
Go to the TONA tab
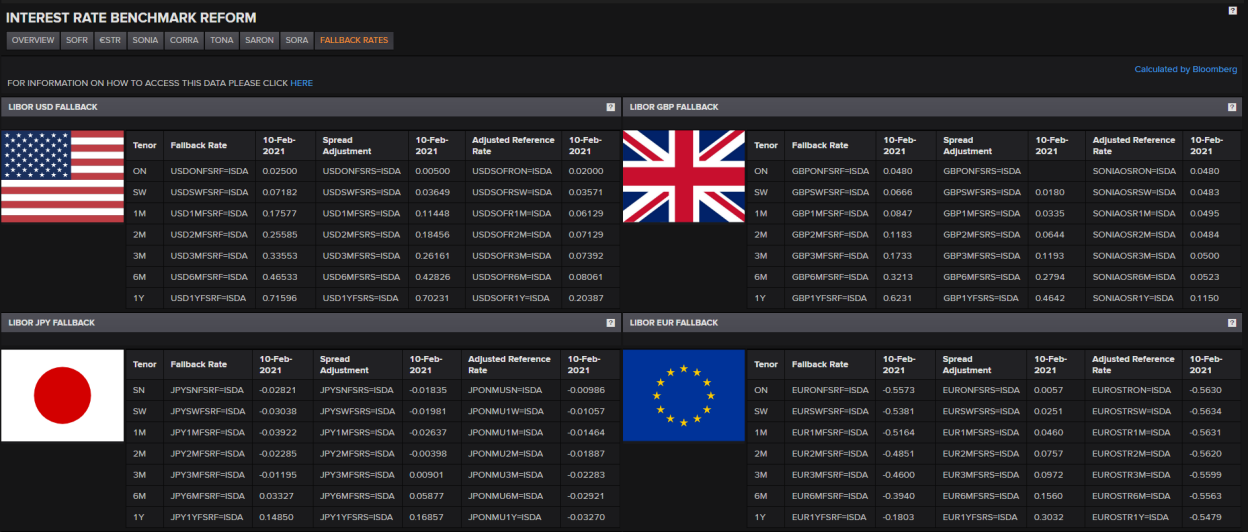pyautogui.click(x=222, y=41)
